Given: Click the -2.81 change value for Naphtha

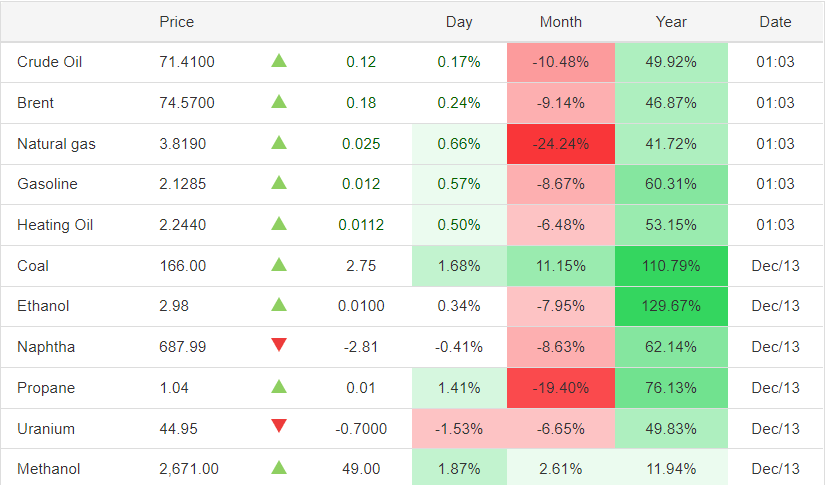Looking at the screenshot, I should [361, 347].
